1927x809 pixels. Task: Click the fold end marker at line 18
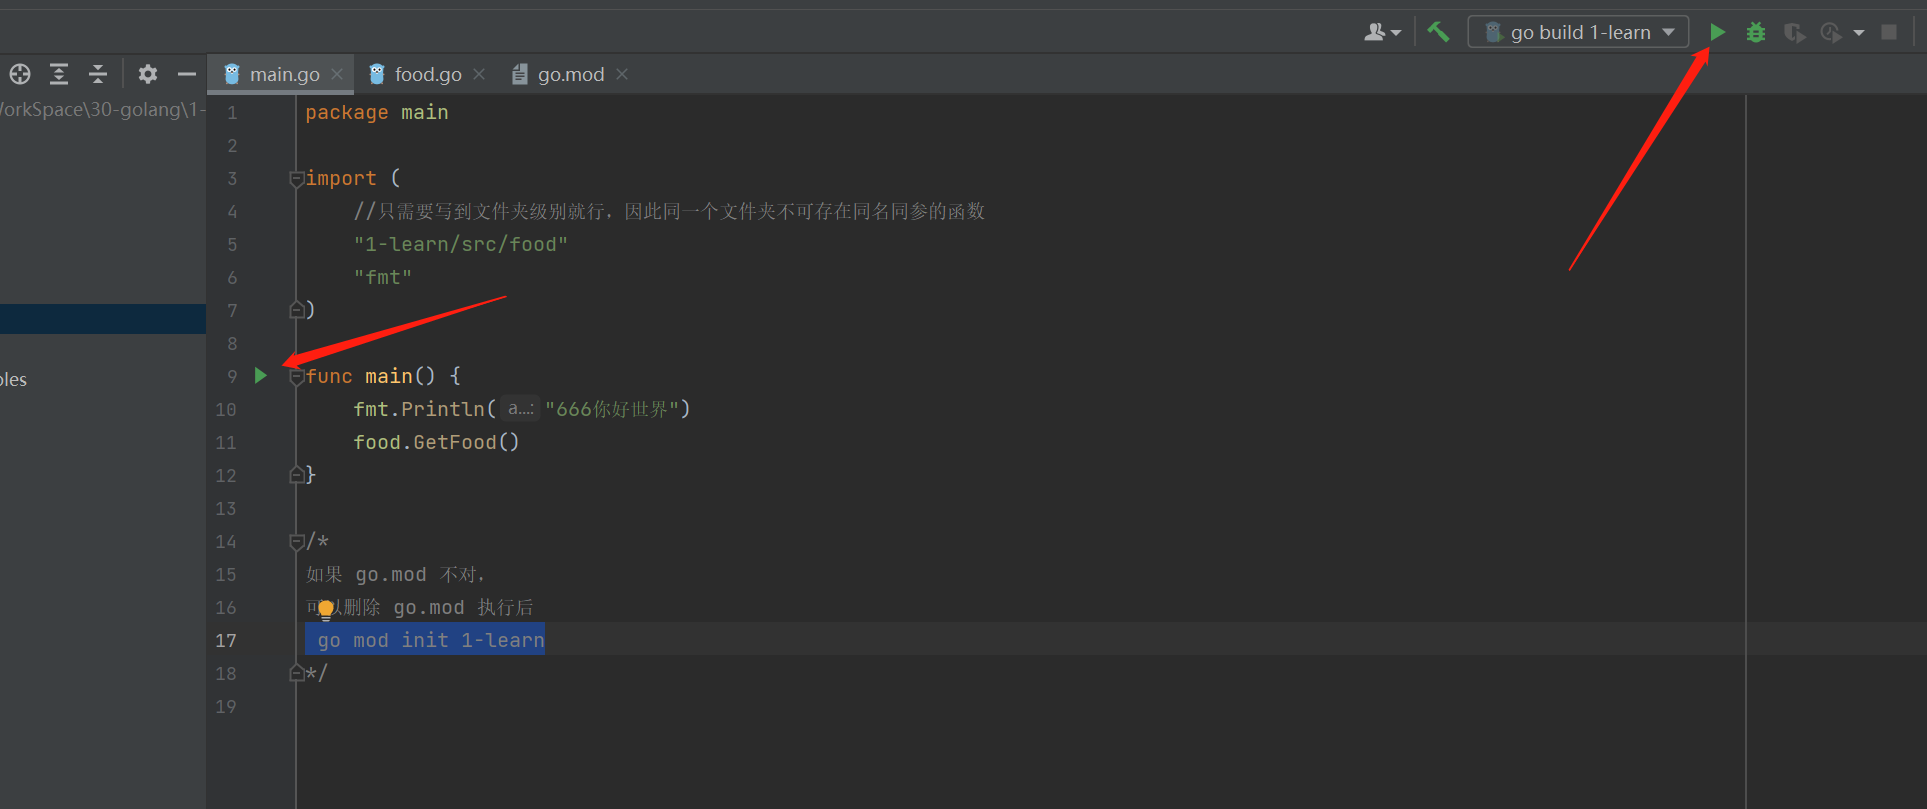(x=296, y=673)
